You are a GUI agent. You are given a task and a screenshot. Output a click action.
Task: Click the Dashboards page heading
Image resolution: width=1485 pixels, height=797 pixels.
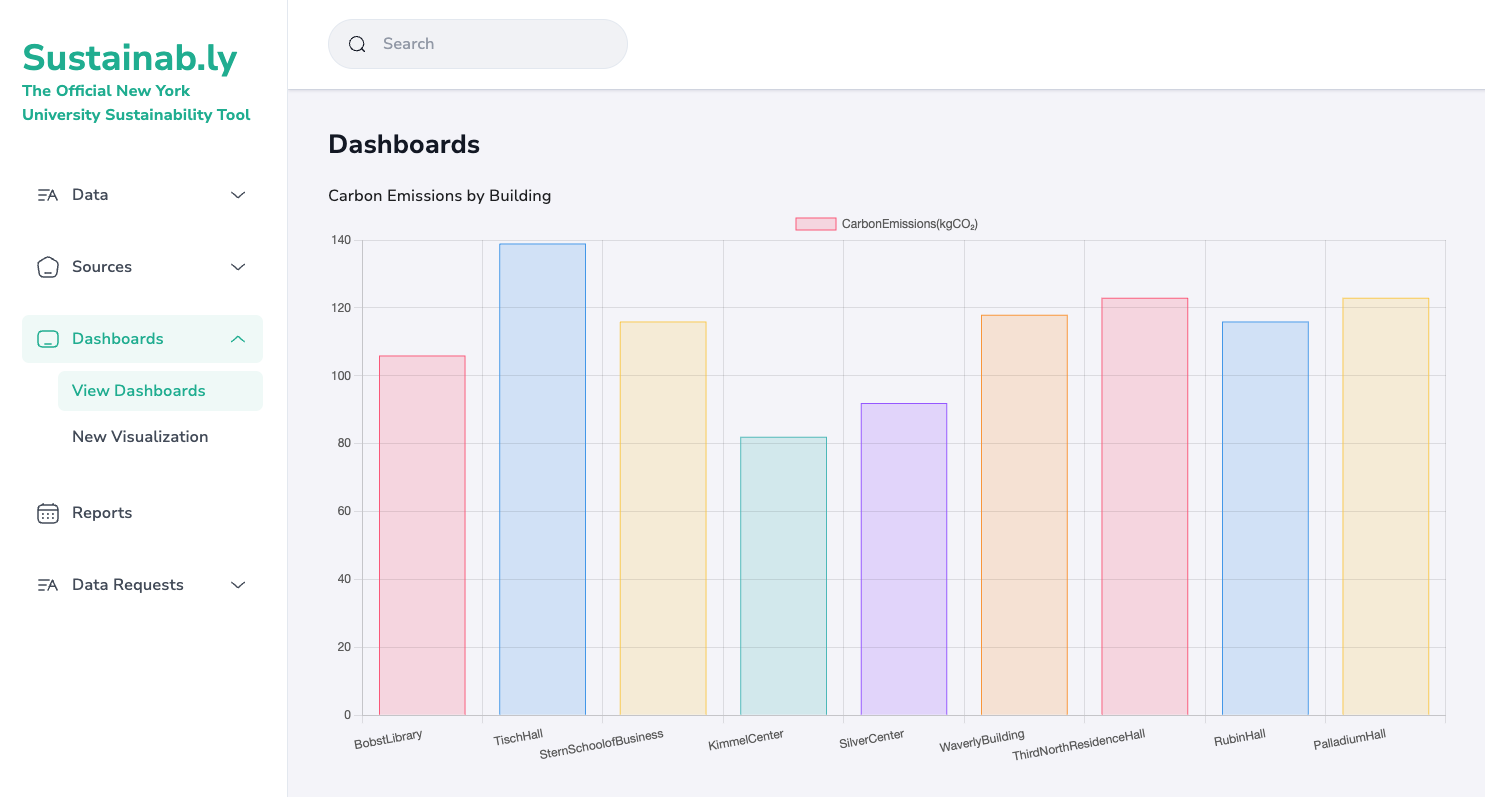click(404, 144)
